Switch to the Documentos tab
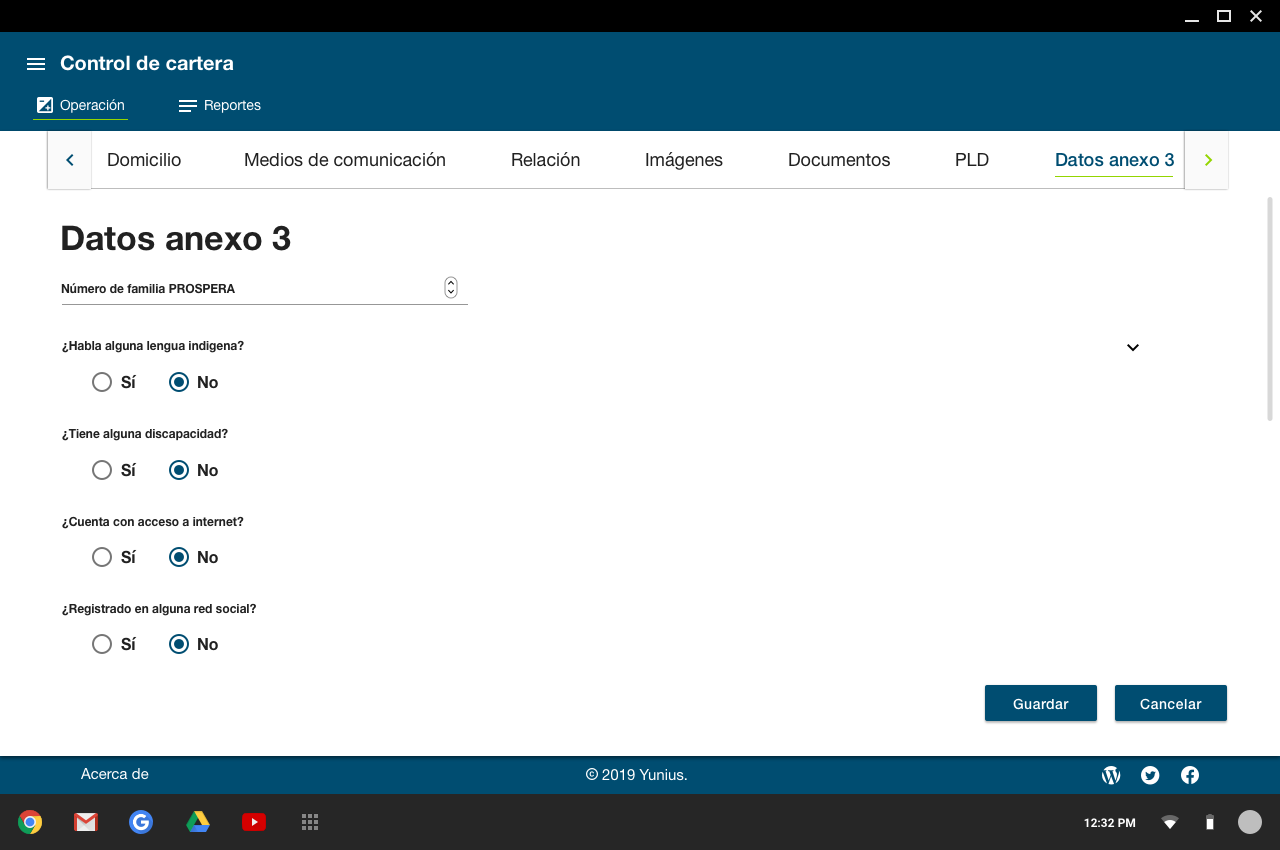 click(x=838, y=160)
